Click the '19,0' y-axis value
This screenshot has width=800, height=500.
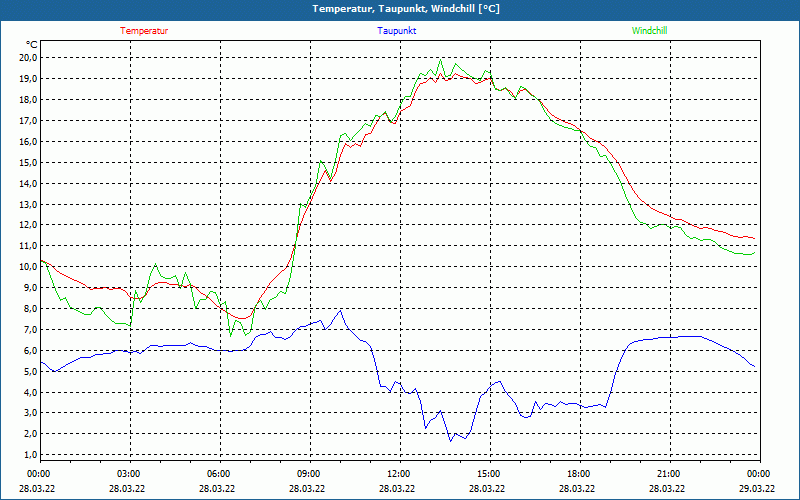point(28,79)
